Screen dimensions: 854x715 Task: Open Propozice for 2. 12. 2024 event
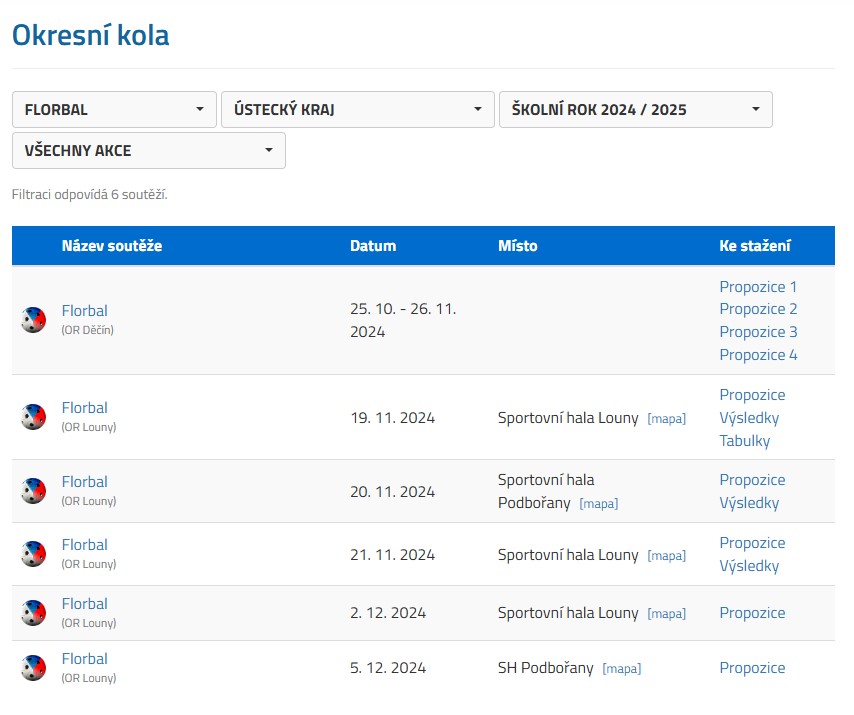(x=752, y=613)
